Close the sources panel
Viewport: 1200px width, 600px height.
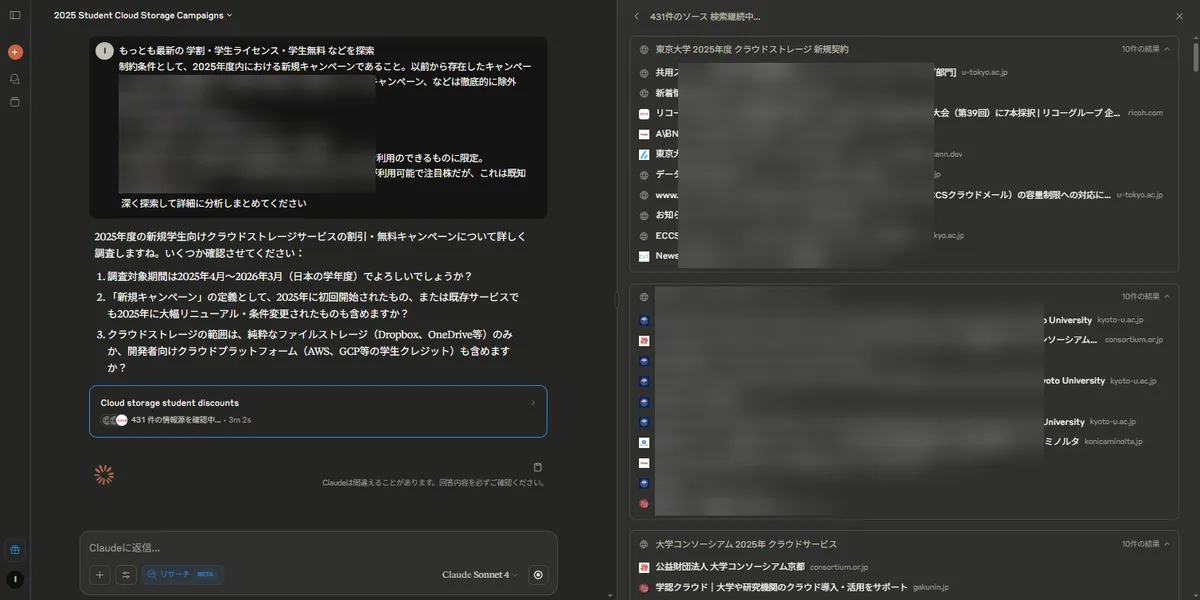[x=1179, y=16]
